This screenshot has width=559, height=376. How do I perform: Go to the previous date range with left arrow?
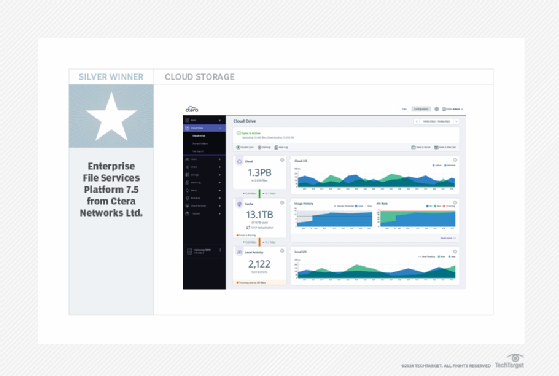(x=416, y=122)
